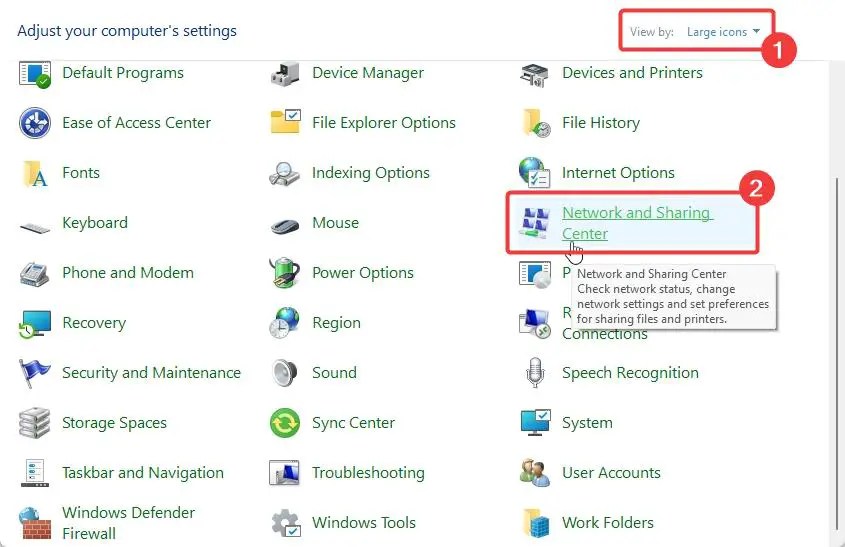Click the Sync Center link
Image resolution: width=845 pixels, height=547 pixels.
pyautogui.click(x=353, y=423)
